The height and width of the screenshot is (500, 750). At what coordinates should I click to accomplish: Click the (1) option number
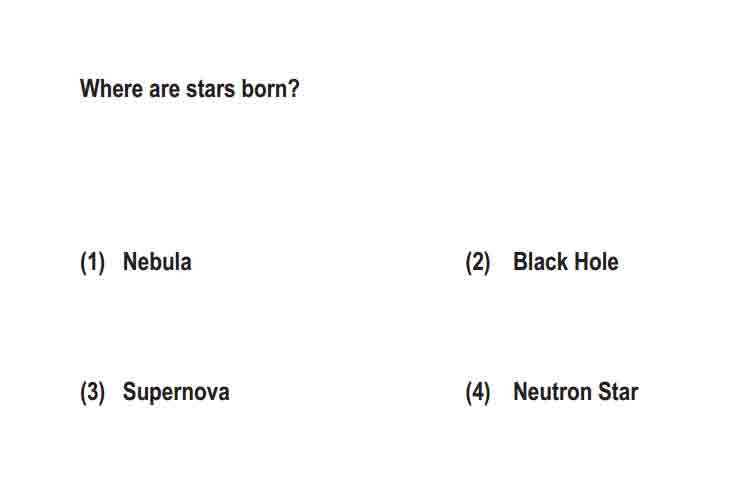click(x=92, y=263)
